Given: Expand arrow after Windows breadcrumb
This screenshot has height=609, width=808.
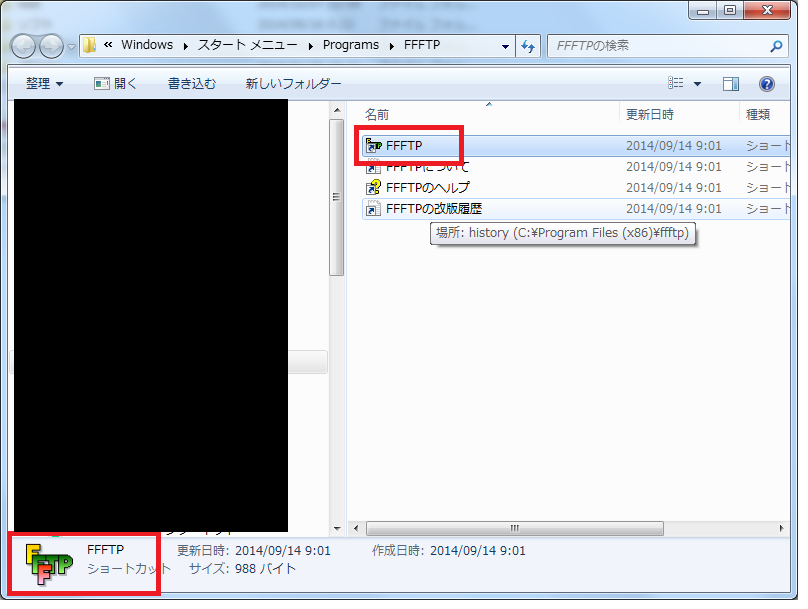Looking at the screenshot, I should point(186,46).
